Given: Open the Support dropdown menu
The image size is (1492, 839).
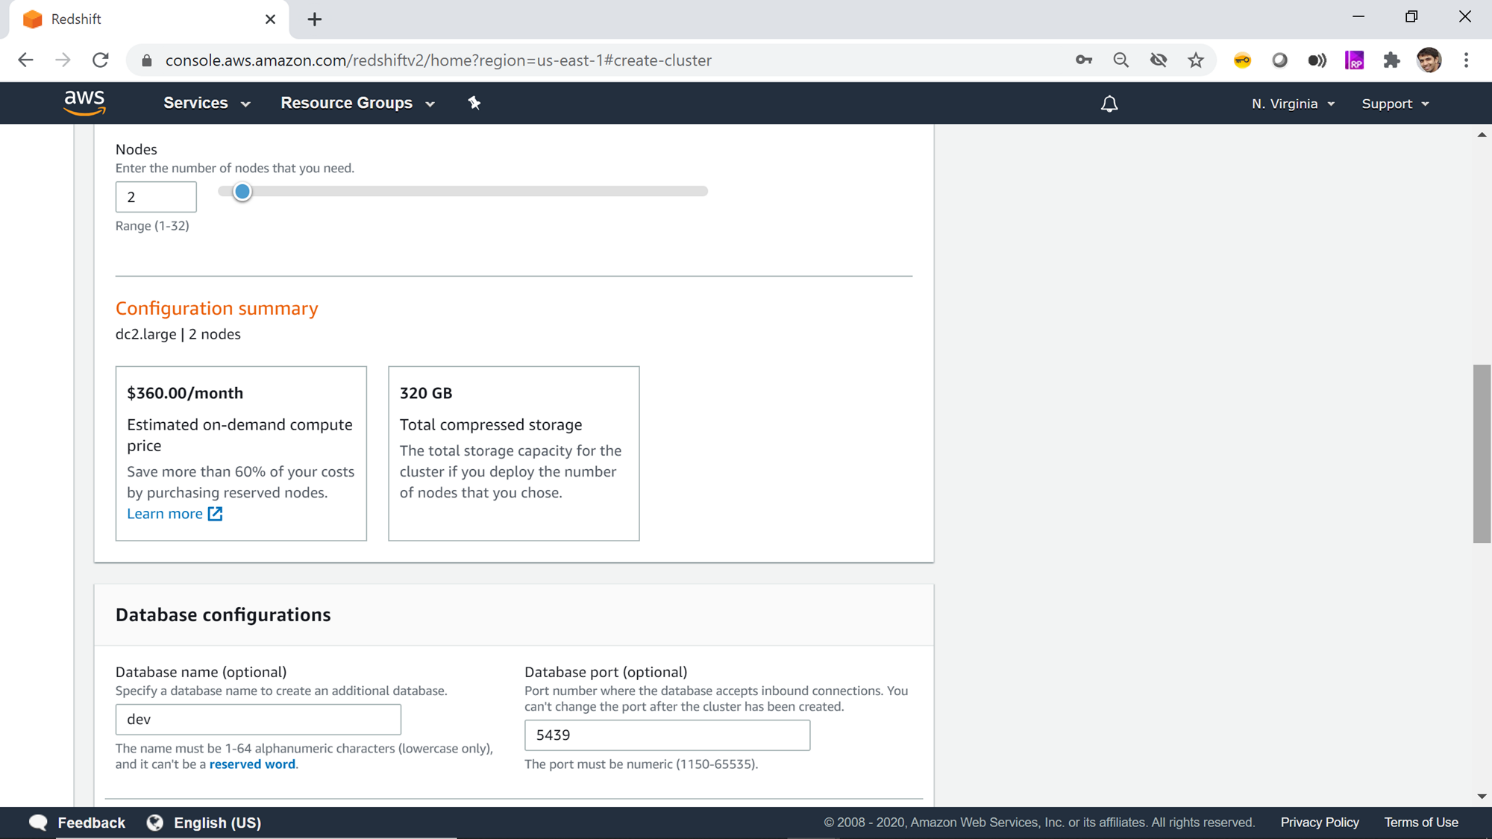Looking at the screenshot, I should (x=1395, y=104).
